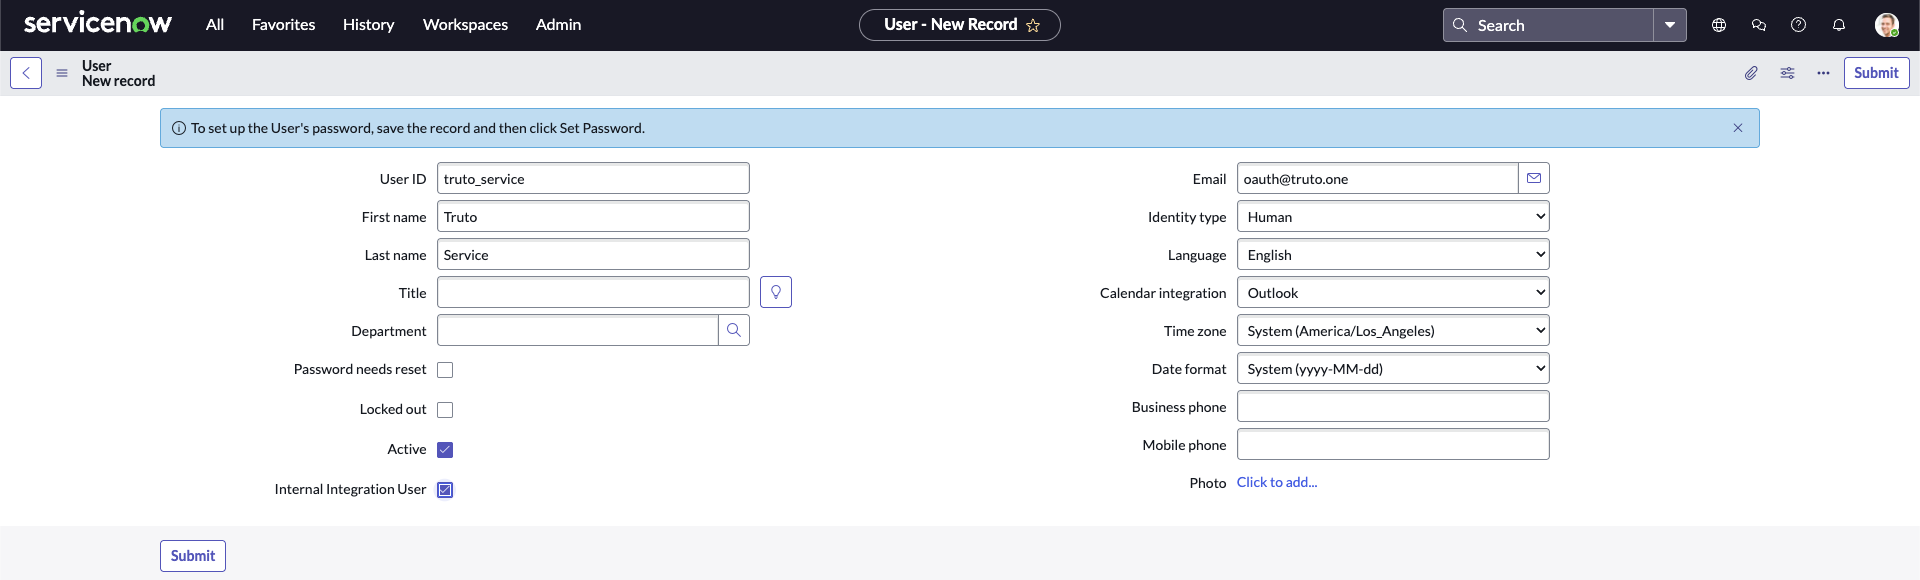Click into the Email field
Viewport: 1920px width, 580px height.
click(1377, 178)
